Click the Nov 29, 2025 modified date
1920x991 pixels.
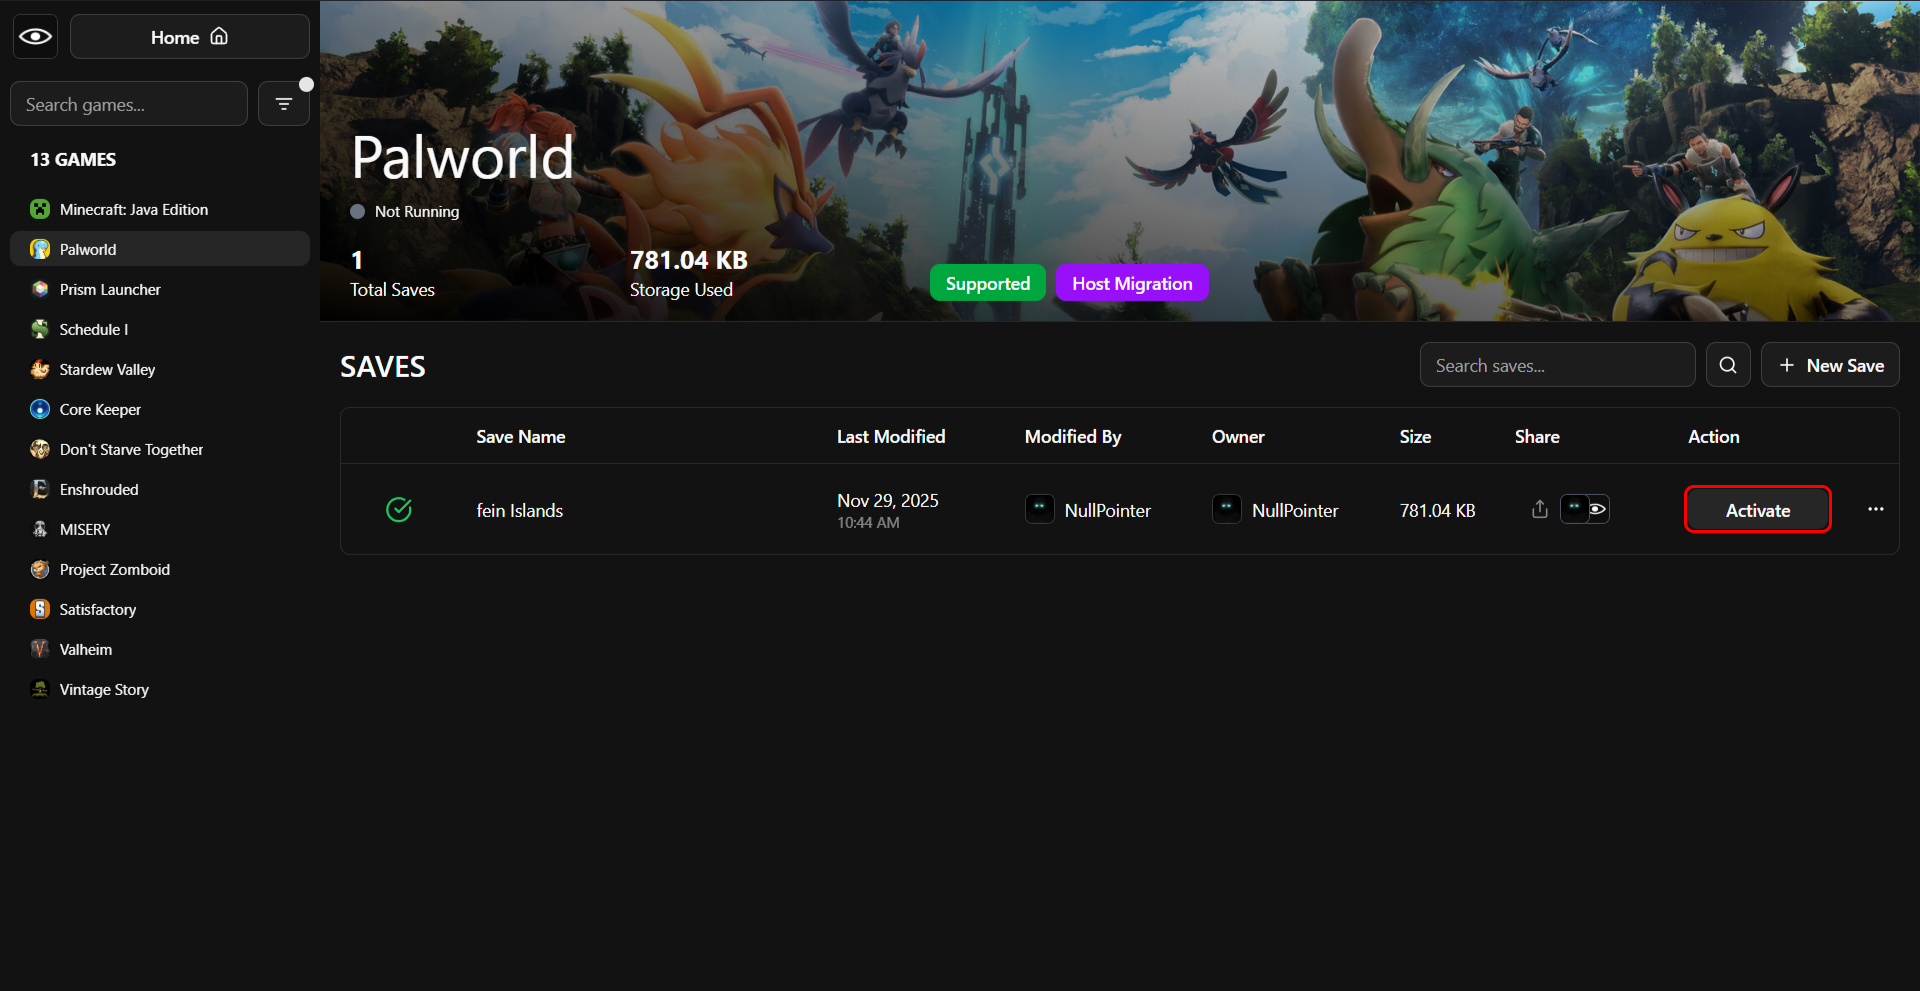tap(888, 500)
